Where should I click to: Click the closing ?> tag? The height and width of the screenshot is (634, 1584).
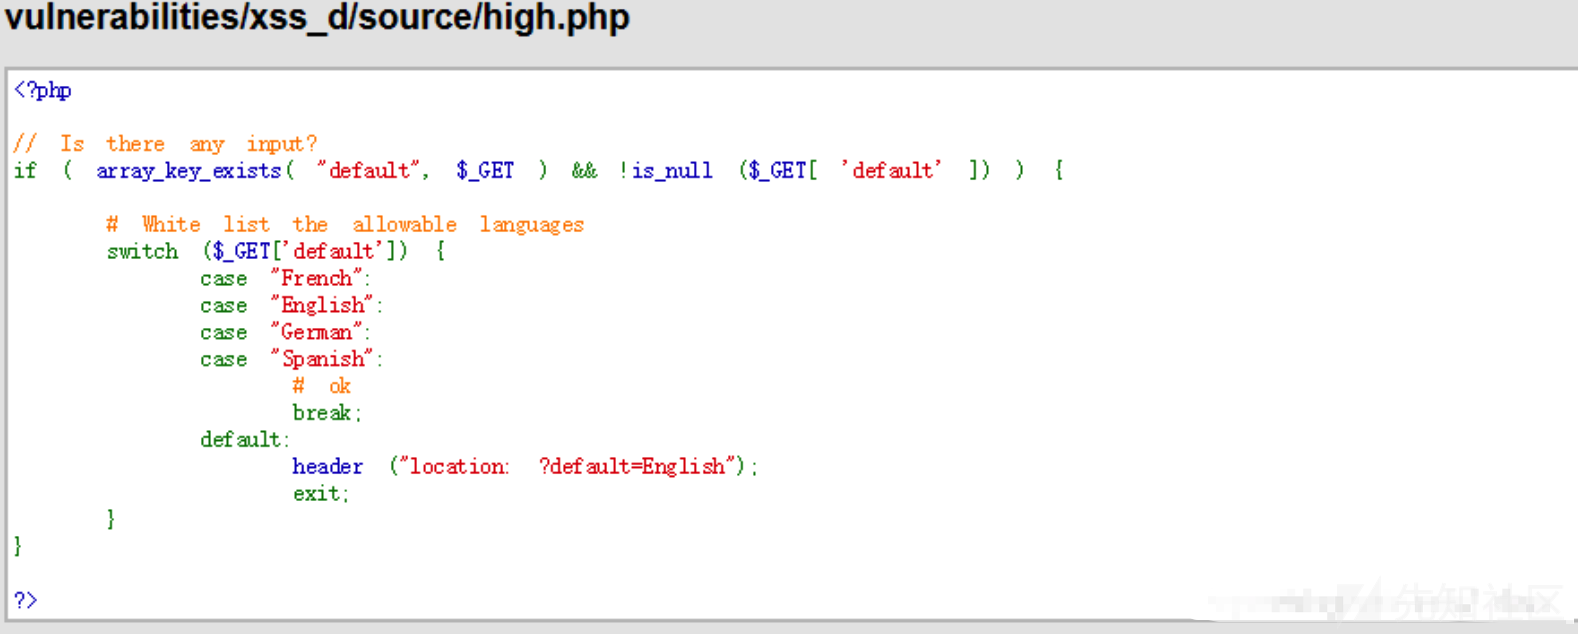pos(25,600)
